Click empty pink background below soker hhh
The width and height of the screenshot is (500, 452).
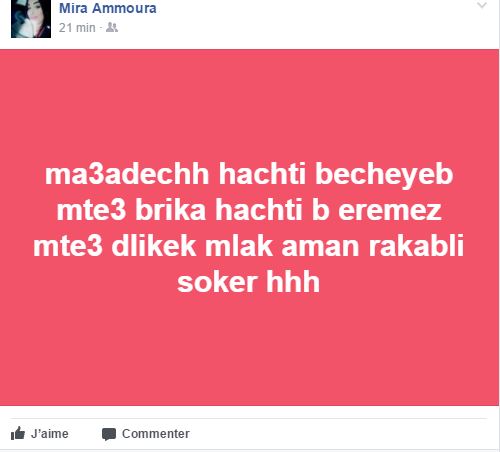click(x=249, y=350)
